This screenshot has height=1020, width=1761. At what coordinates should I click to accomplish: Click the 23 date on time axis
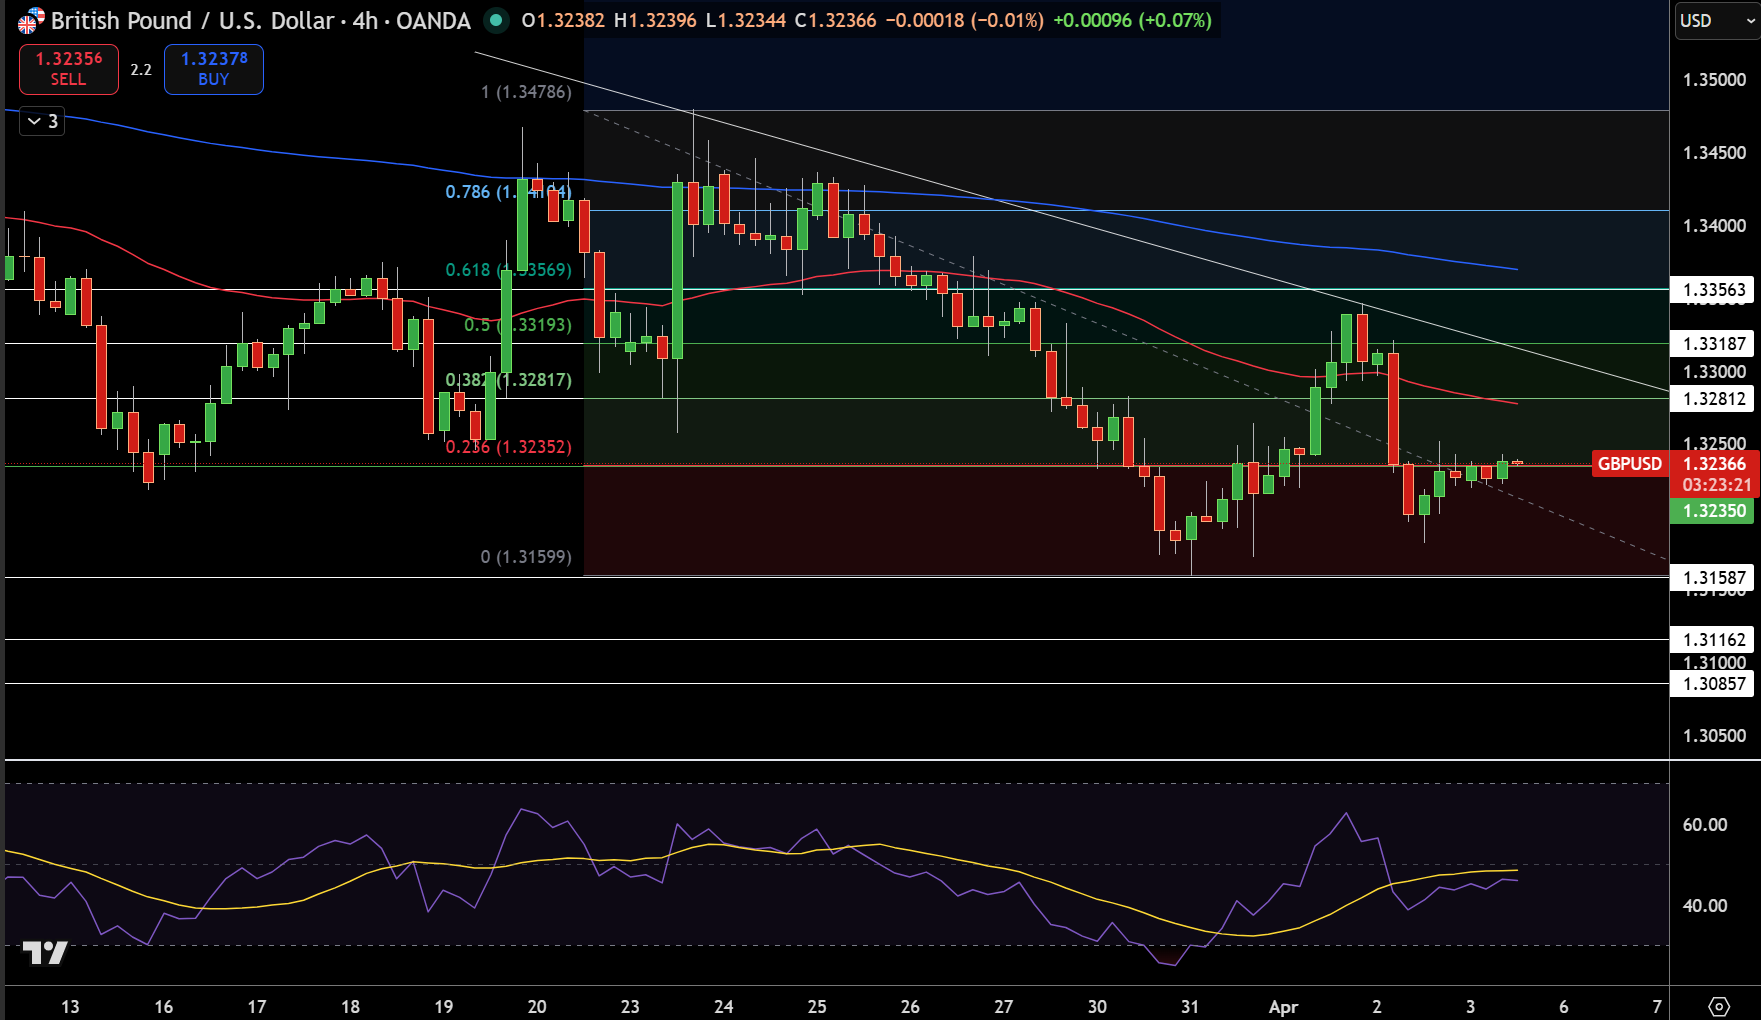pyautogui.click(x=630, y=1007)
